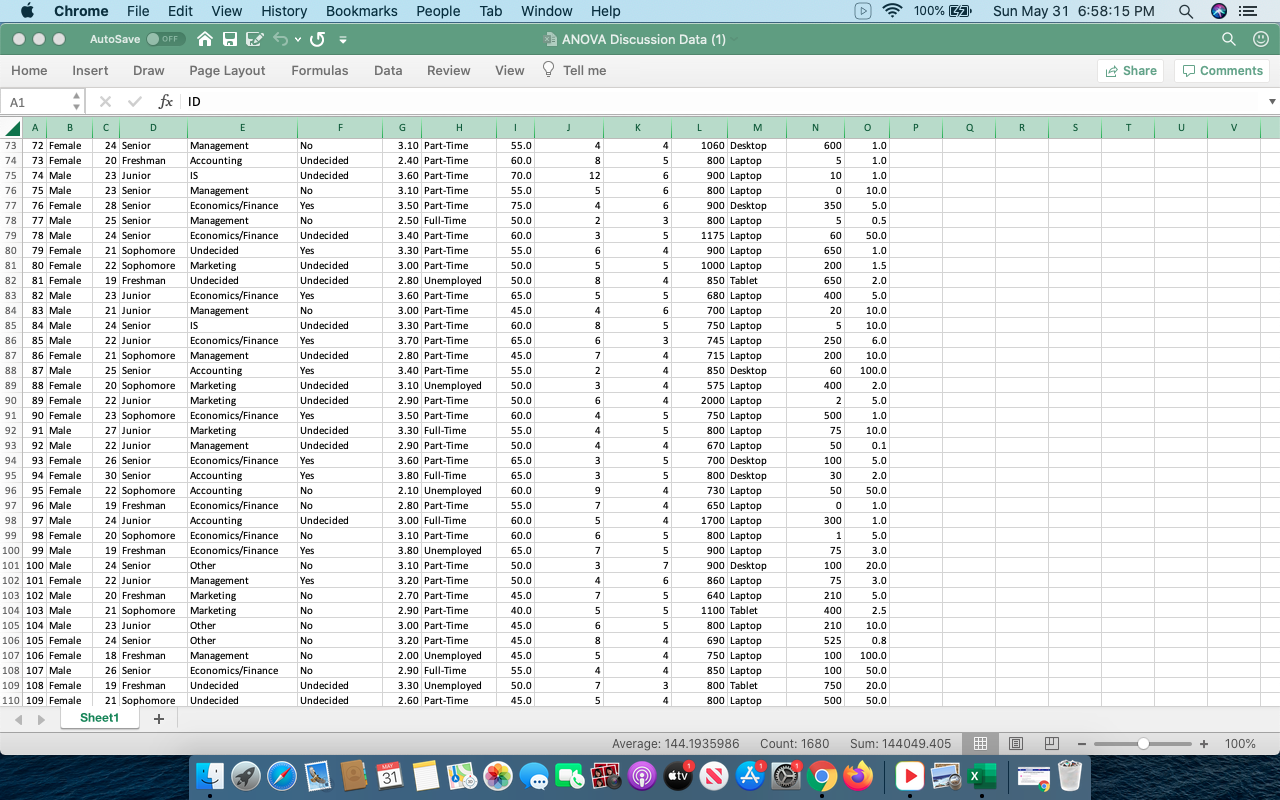Open Excel from the Dock
This screenshot has height=800, width=1280.
pos(981,775)
